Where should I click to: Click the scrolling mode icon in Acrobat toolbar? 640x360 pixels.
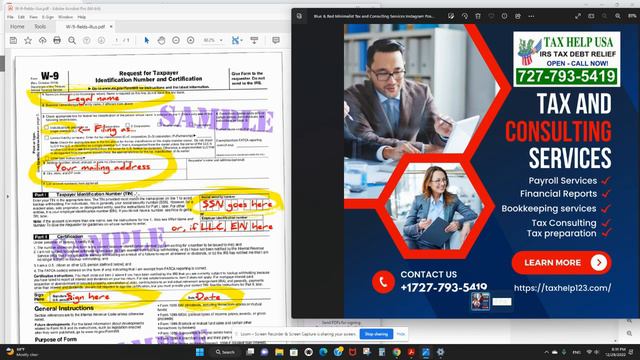point(255,40)
